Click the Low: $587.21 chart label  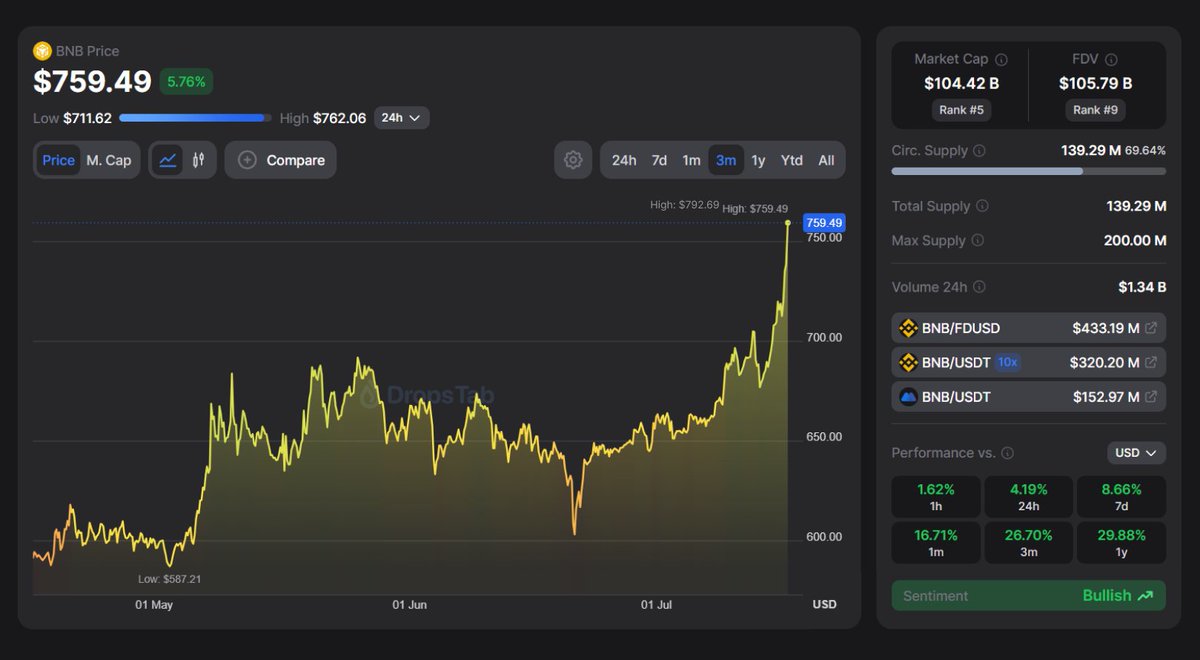(x=169, y=579)
